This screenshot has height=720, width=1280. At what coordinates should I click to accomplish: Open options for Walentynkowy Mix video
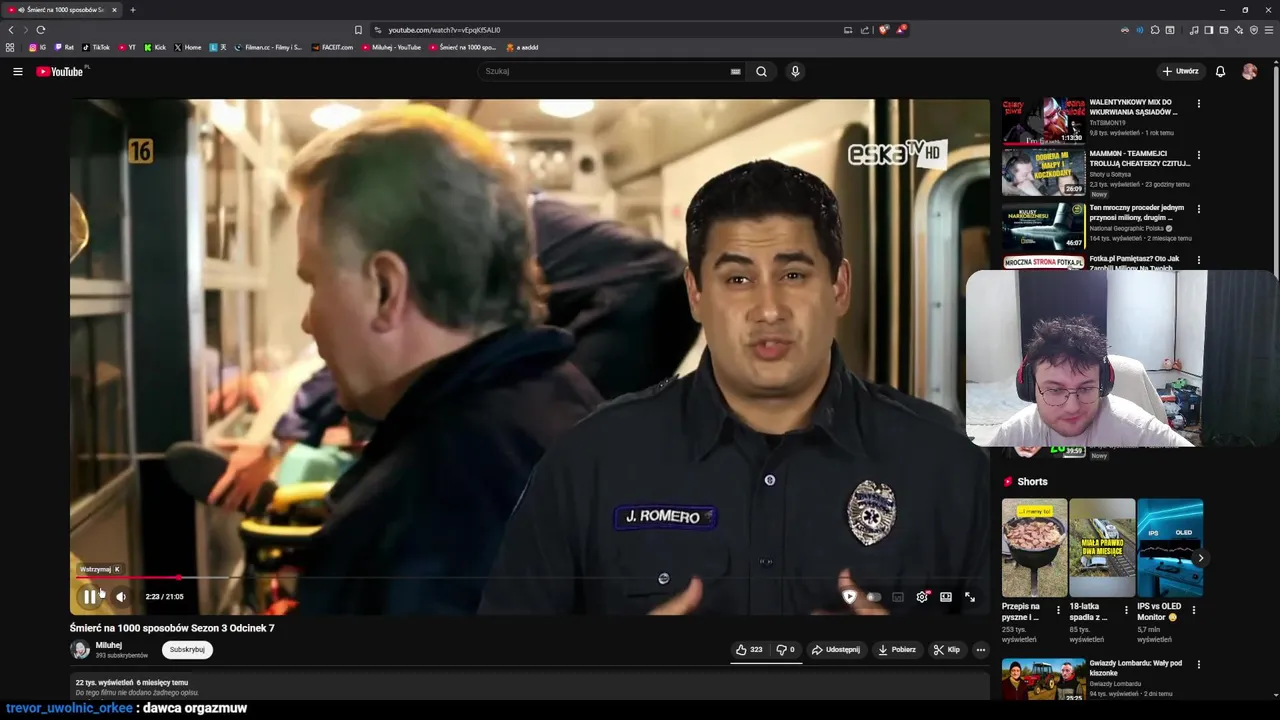click(x=1199, y=103)
